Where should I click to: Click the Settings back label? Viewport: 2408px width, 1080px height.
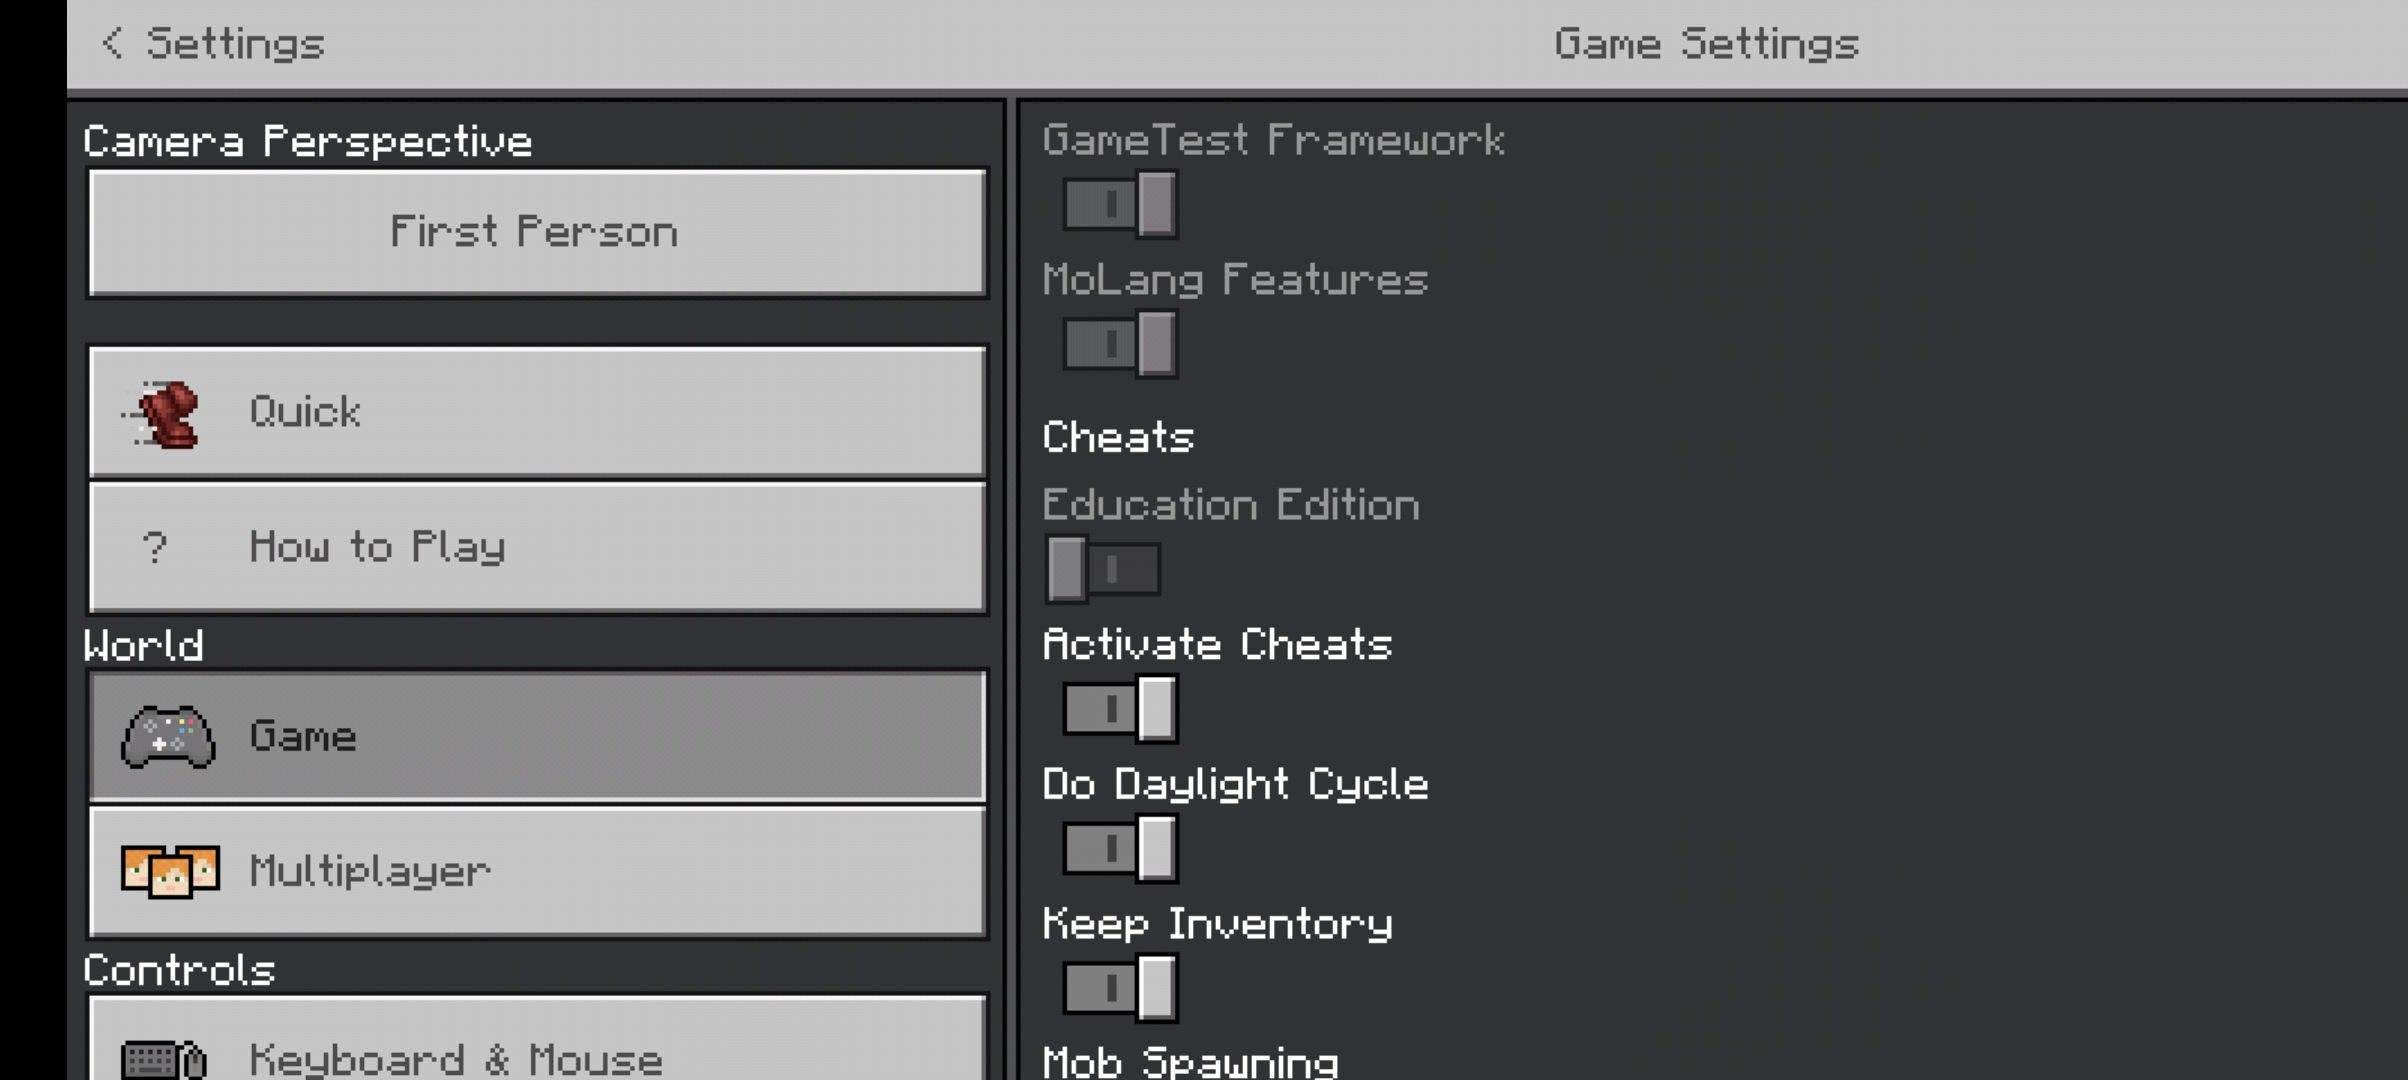click(x=236, y=44)
